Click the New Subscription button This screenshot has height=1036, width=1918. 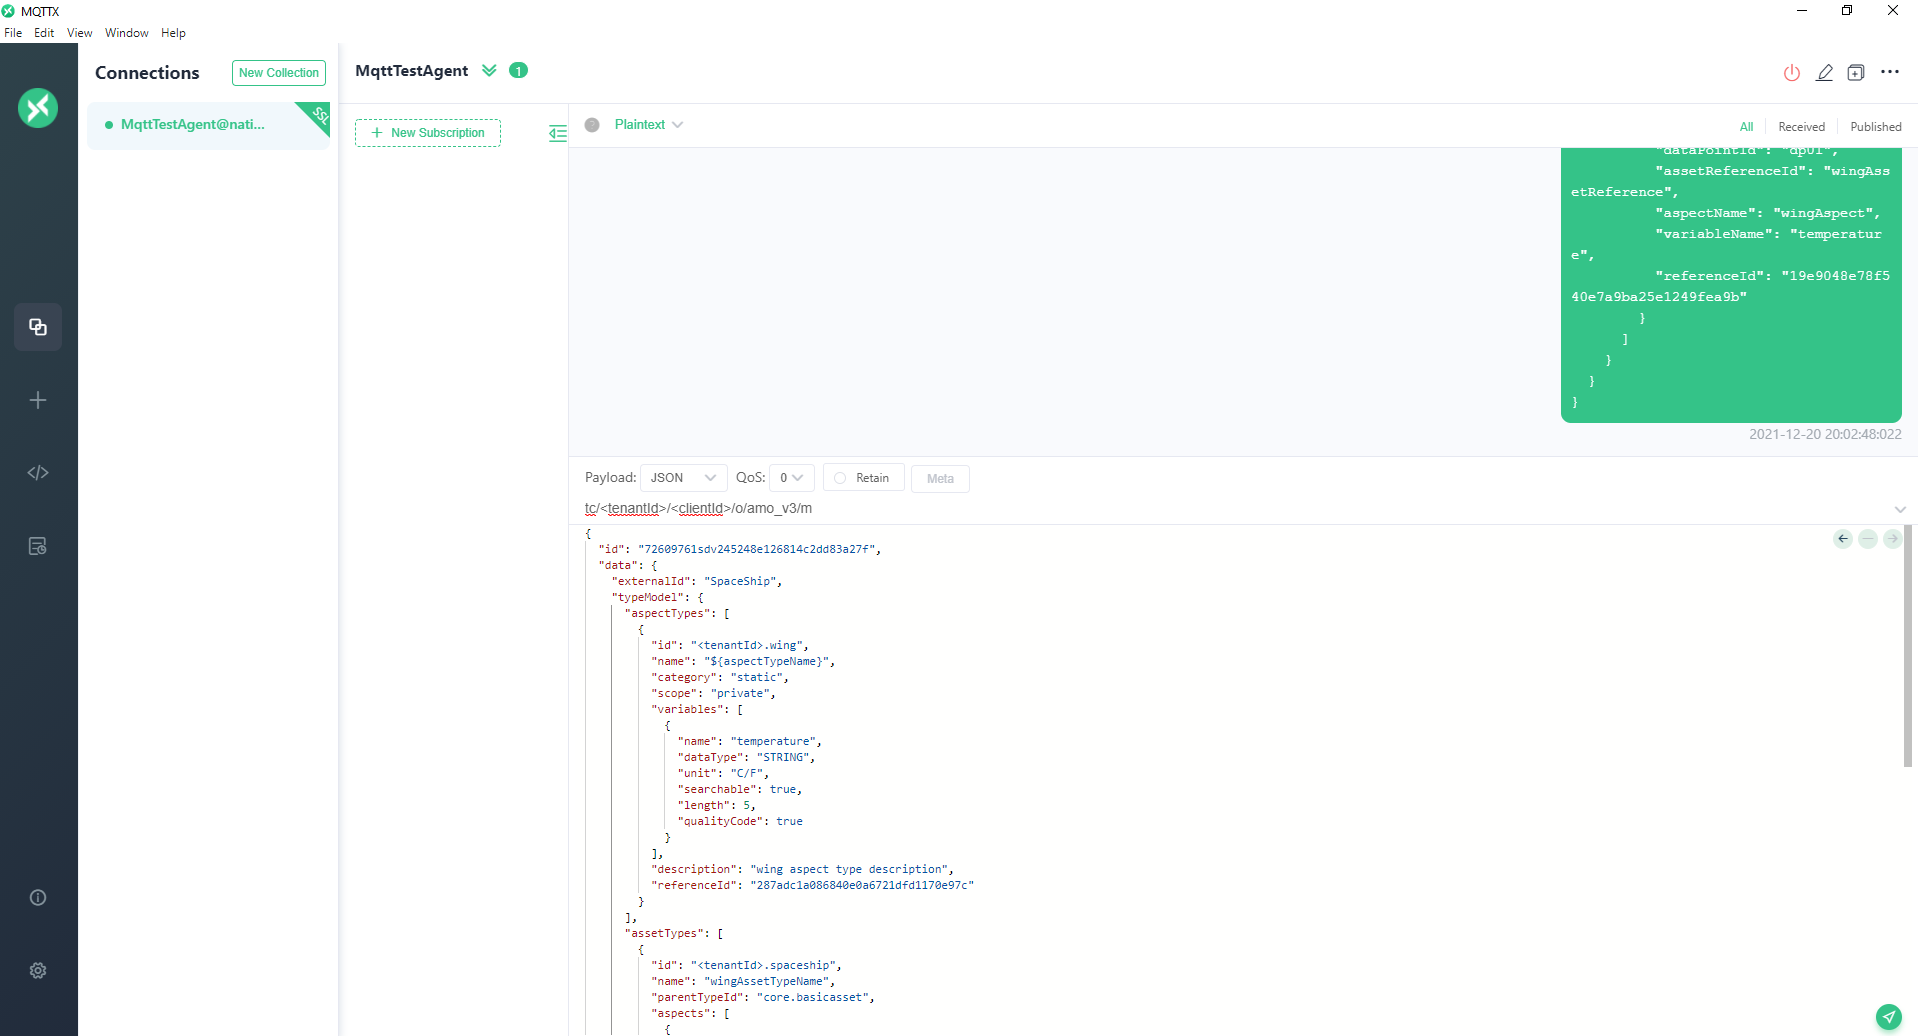pyautogui.click(x=428, y=133)
